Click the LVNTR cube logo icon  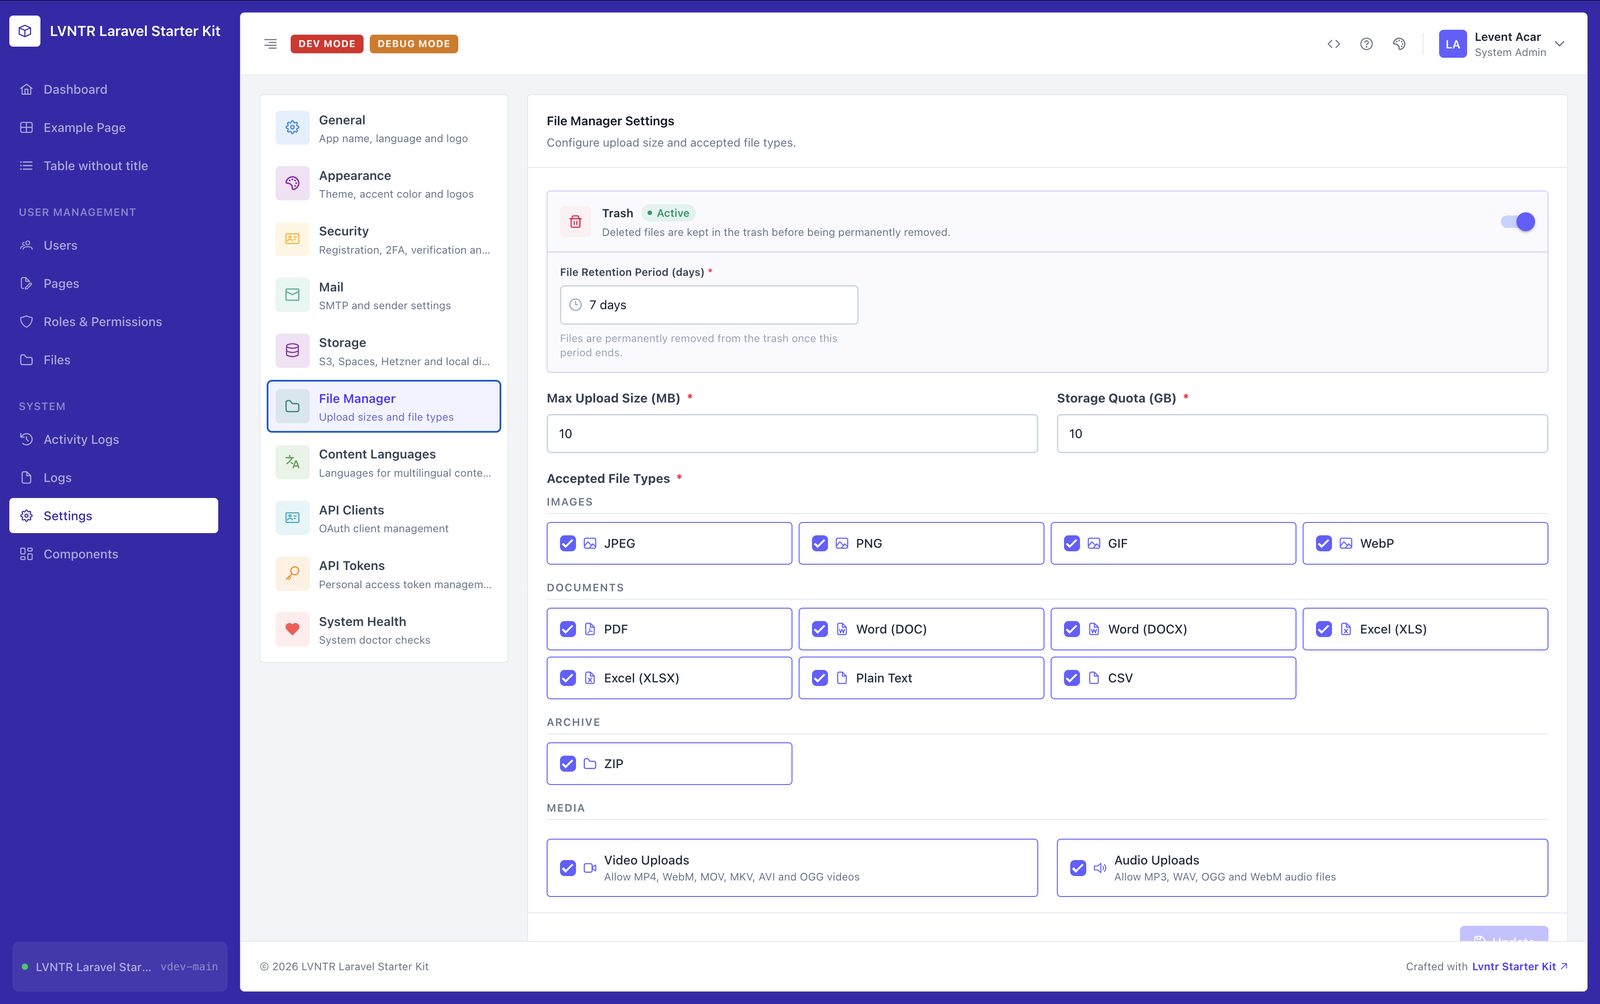[x=25, y=31]
